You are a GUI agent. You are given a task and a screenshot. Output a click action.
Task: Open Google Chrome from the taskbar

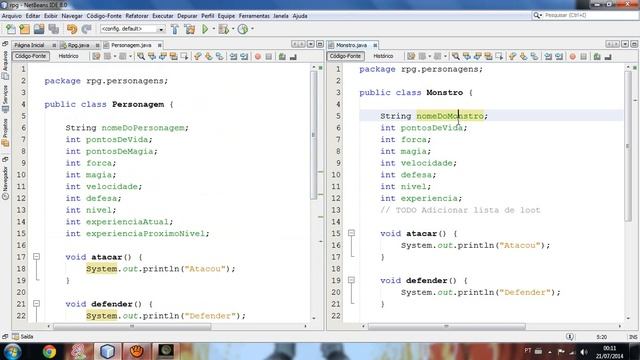point(49,351)
